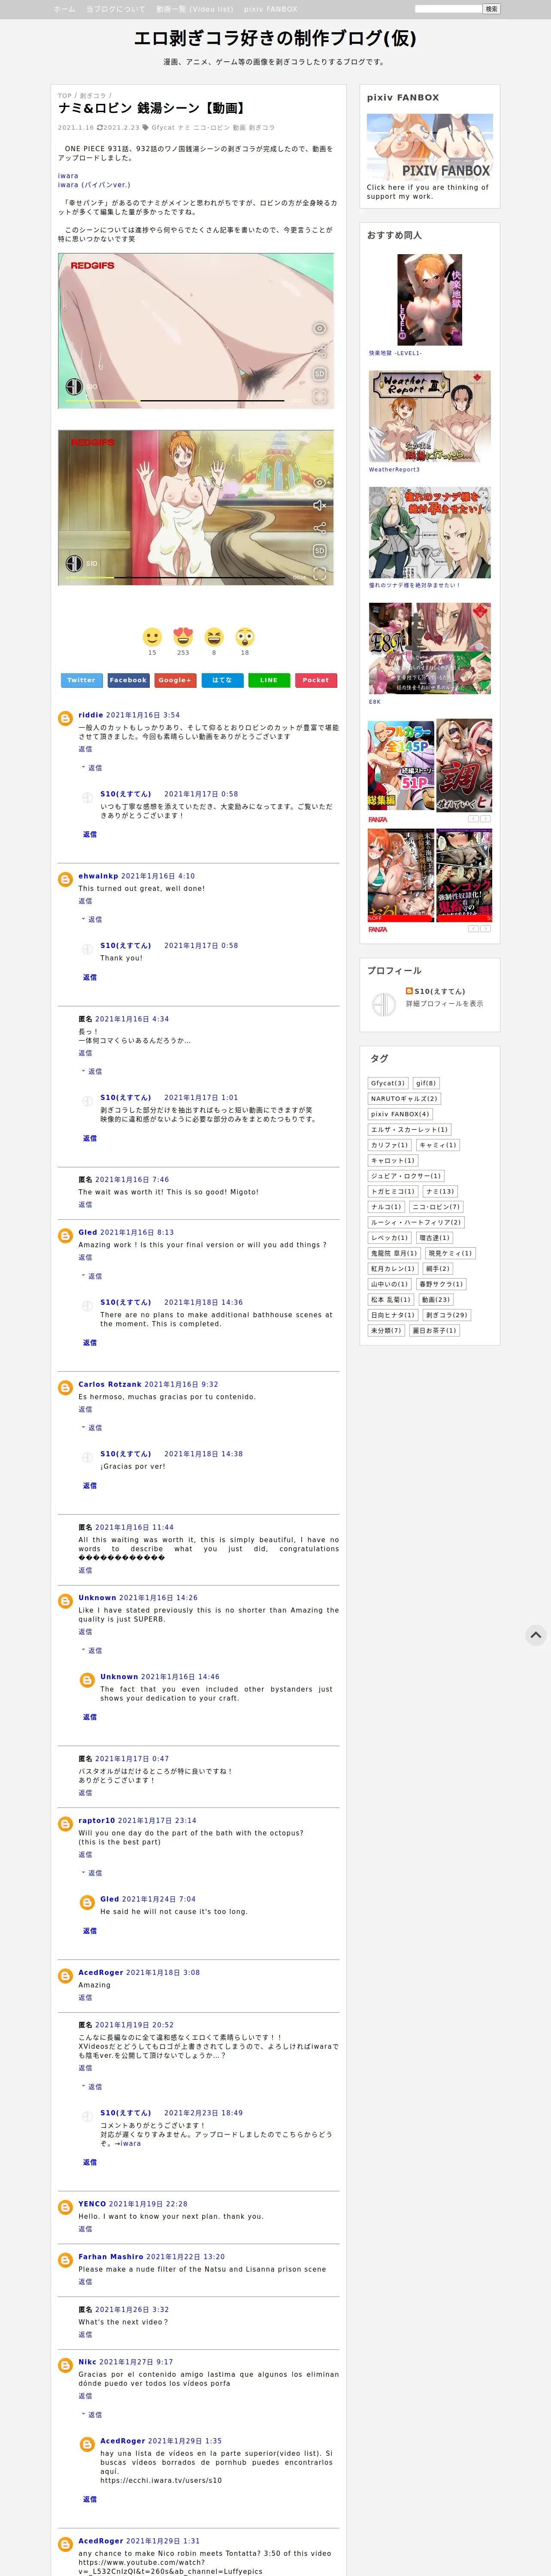Image resolution: width=551 pixels, height=2576 pixels.
Task: Share the post via the Google+ button
Action: [x=175, y=680]
